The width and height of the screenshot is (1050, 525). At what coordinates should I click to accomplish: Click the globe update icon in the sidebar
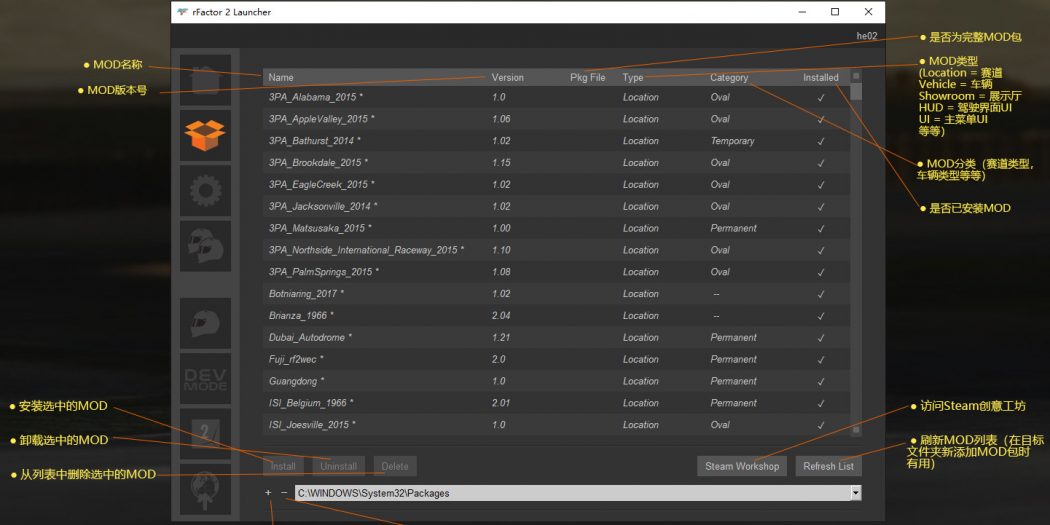206,489
